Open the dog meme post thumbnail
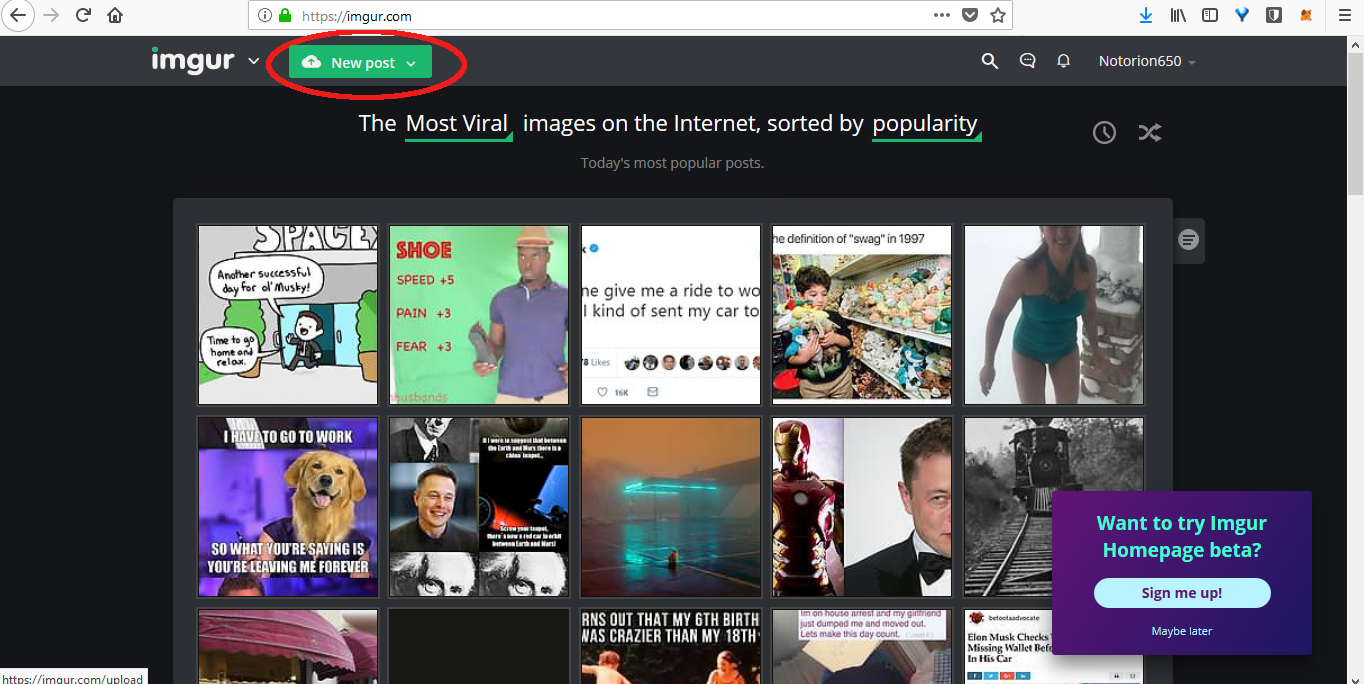1364x684 pixels. point(287,506)
